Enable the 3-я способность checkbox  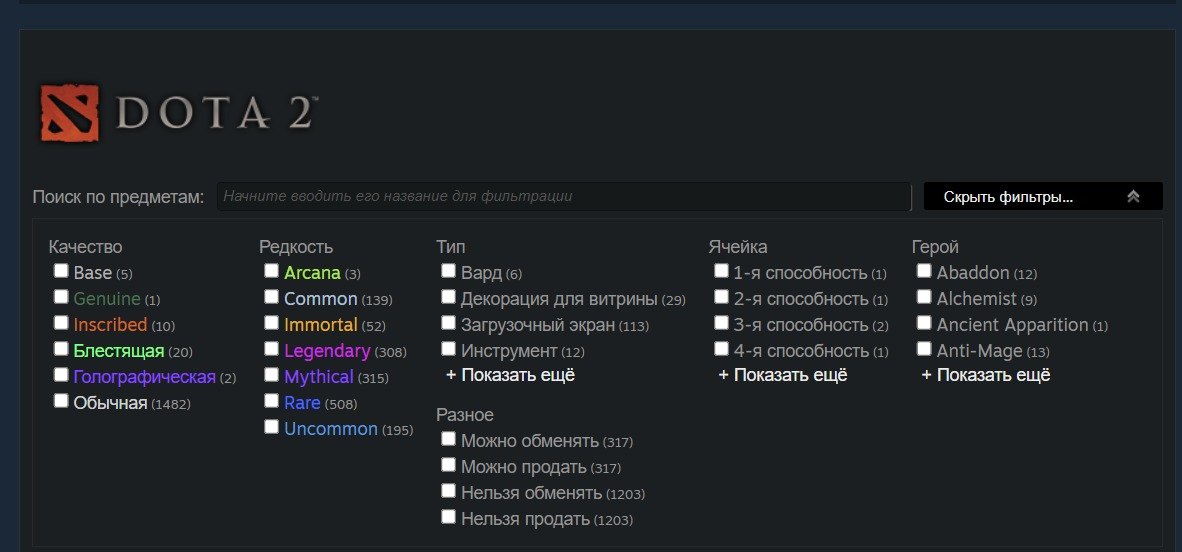point(721,323)
